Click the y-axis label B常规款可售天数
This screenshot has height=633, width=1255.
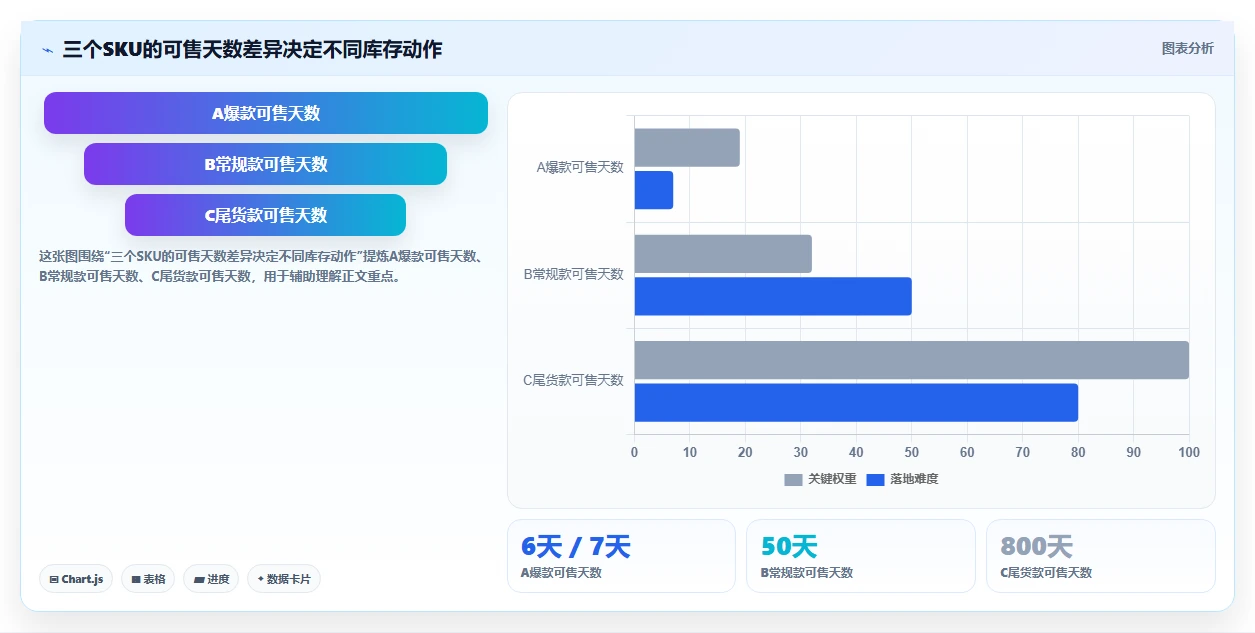coord(574,274)
